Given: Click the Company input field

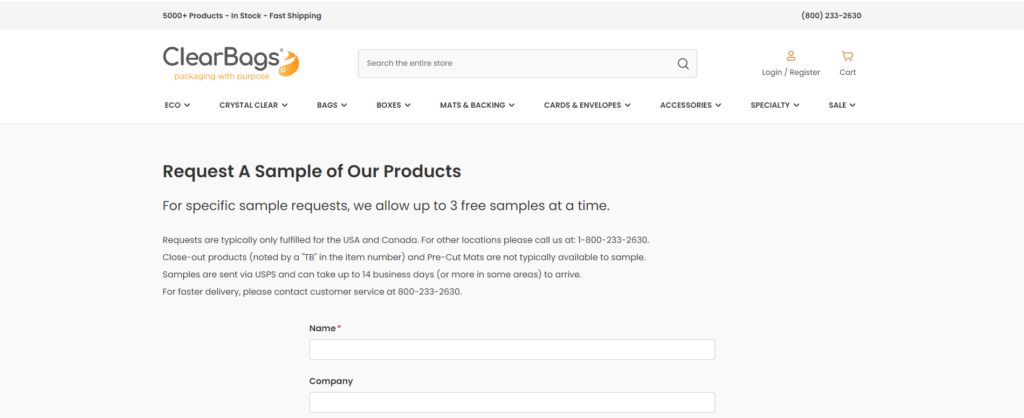Looking at the screenshot, I should 511,402.
